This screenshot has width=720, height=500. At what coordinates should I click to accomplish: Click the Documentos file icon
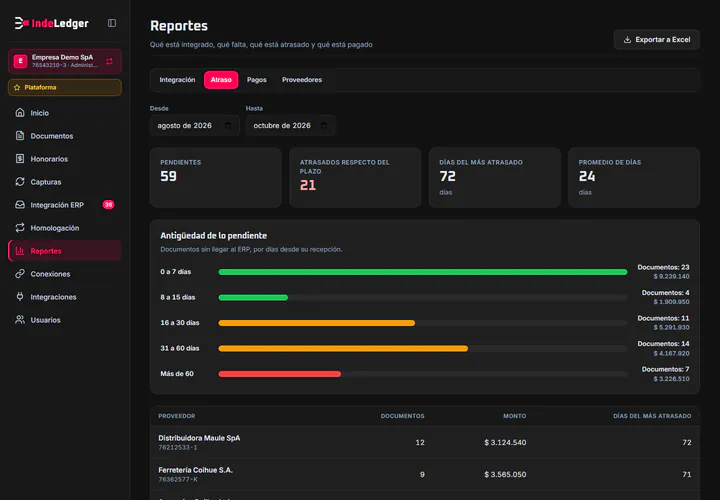click(x=20, y=135)
